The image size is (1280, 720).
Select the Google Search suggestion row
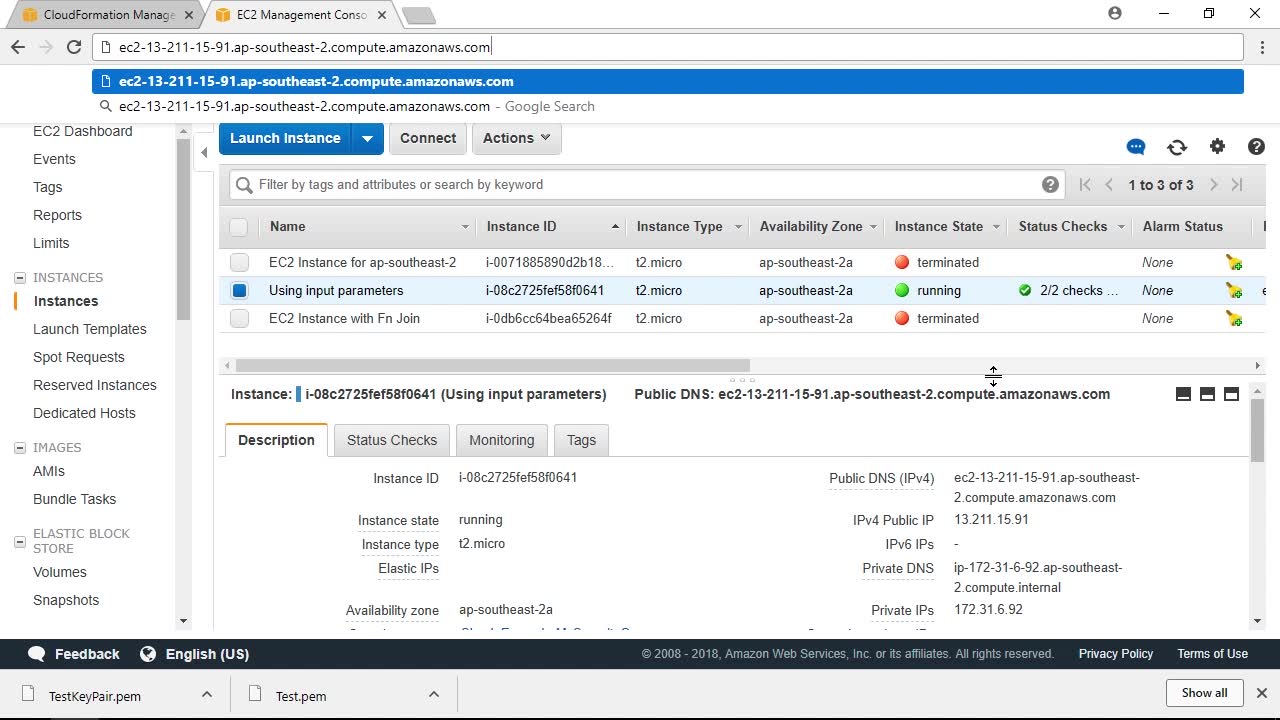point(668,106)
